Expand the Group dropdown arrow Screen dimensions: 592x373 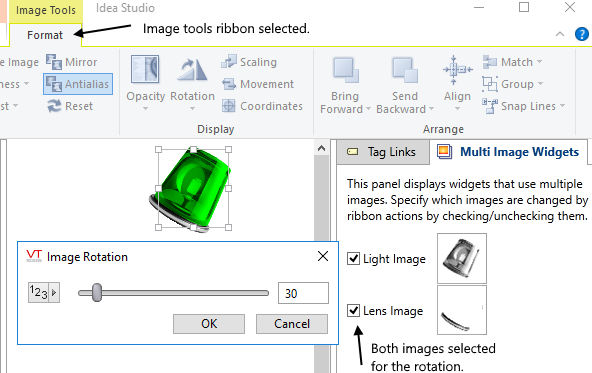coord(540,83)
